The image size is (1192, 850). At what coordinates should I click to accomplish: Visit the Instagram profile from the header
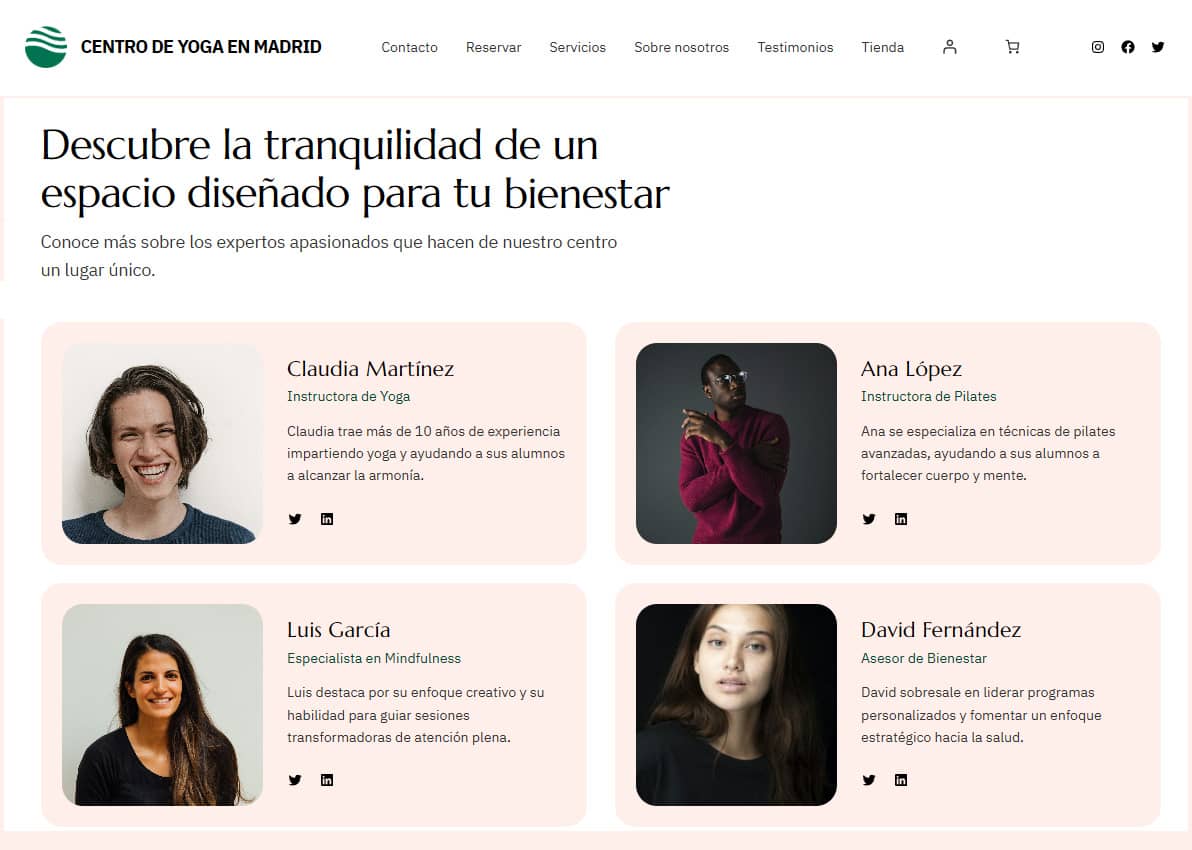click(x=1098, y=47)
